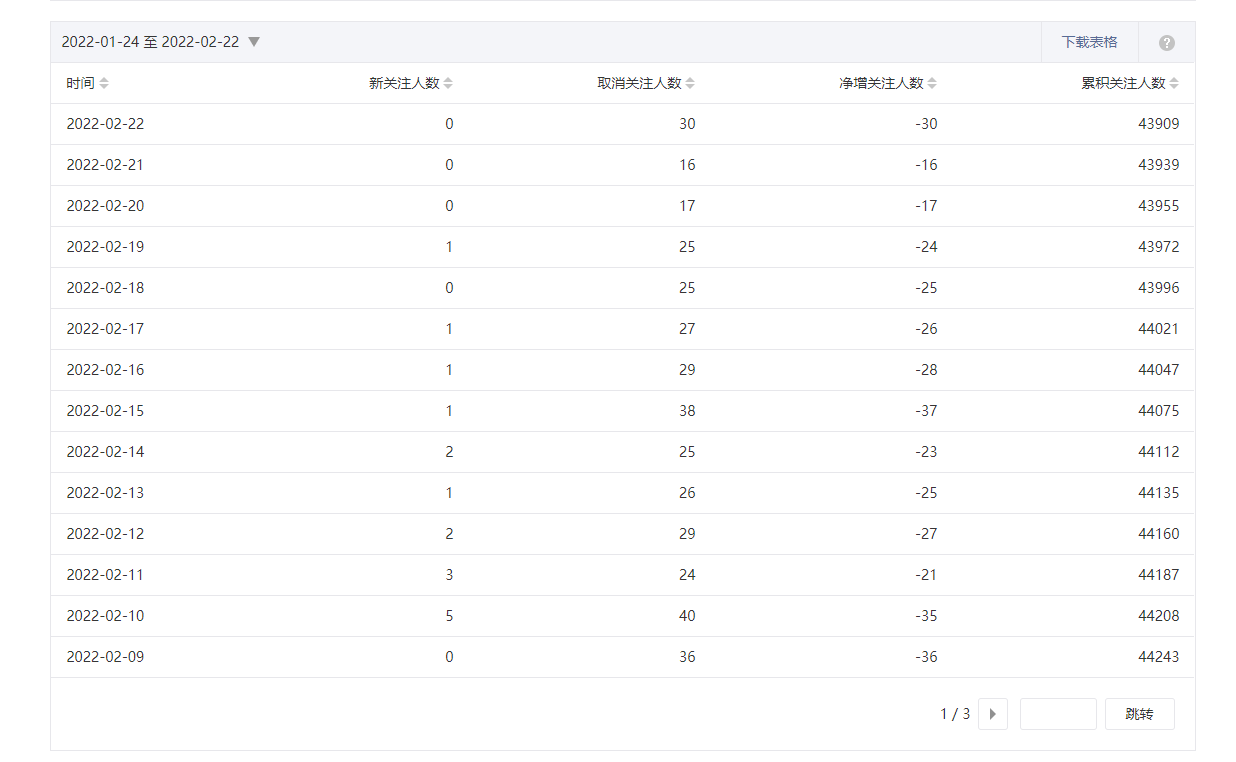This screenshot has height=762, width=1236.
Task: Open the 2022-01-24 至 2022-02-22 date selector
Action: click(x=150, y=42)
